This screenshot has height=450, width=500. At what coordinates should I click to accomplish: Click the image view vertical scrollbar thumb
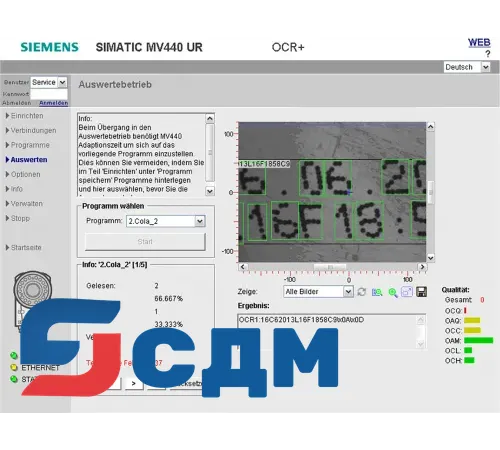tap(430, 192)
